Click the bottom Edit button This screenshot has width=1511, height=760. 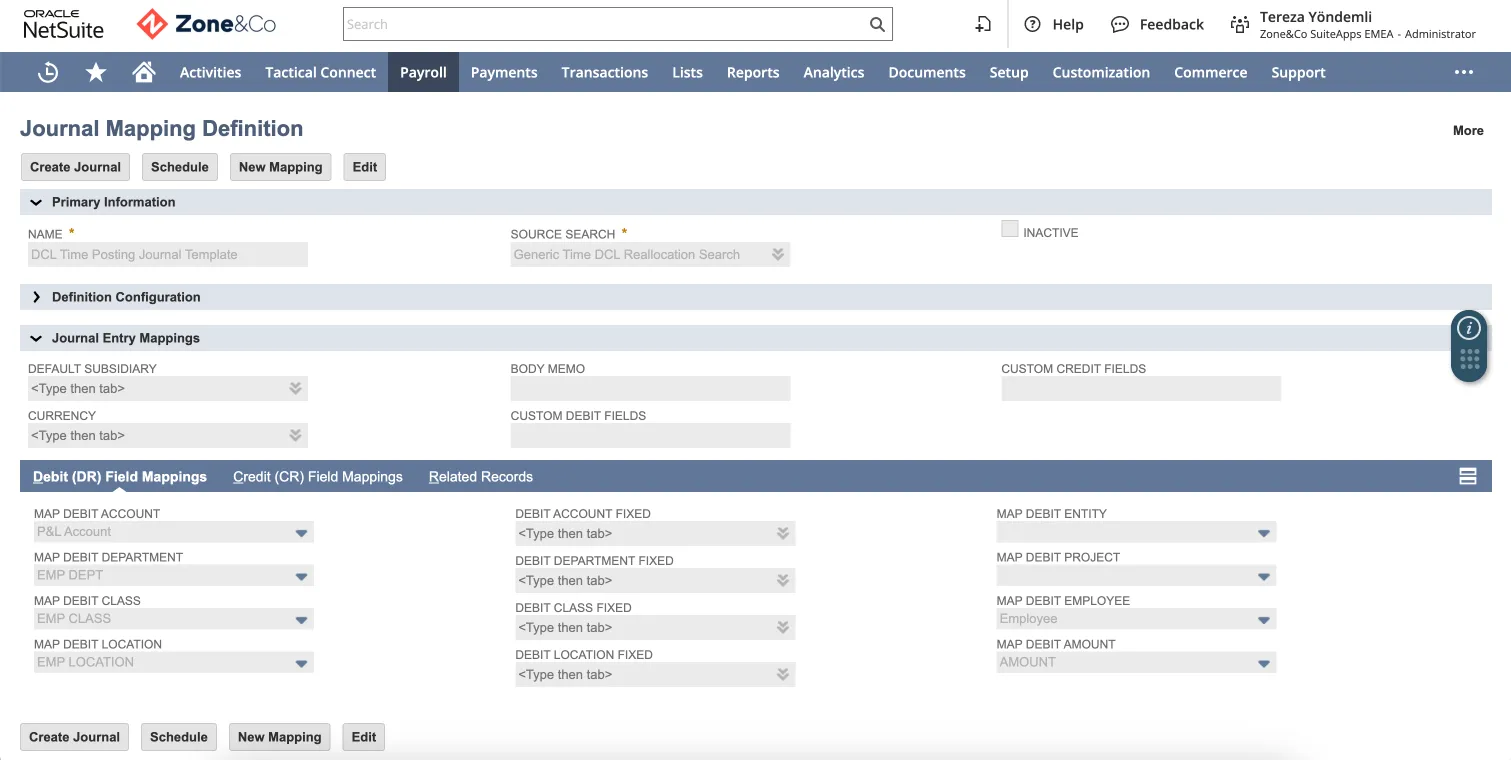pos(364,737)
